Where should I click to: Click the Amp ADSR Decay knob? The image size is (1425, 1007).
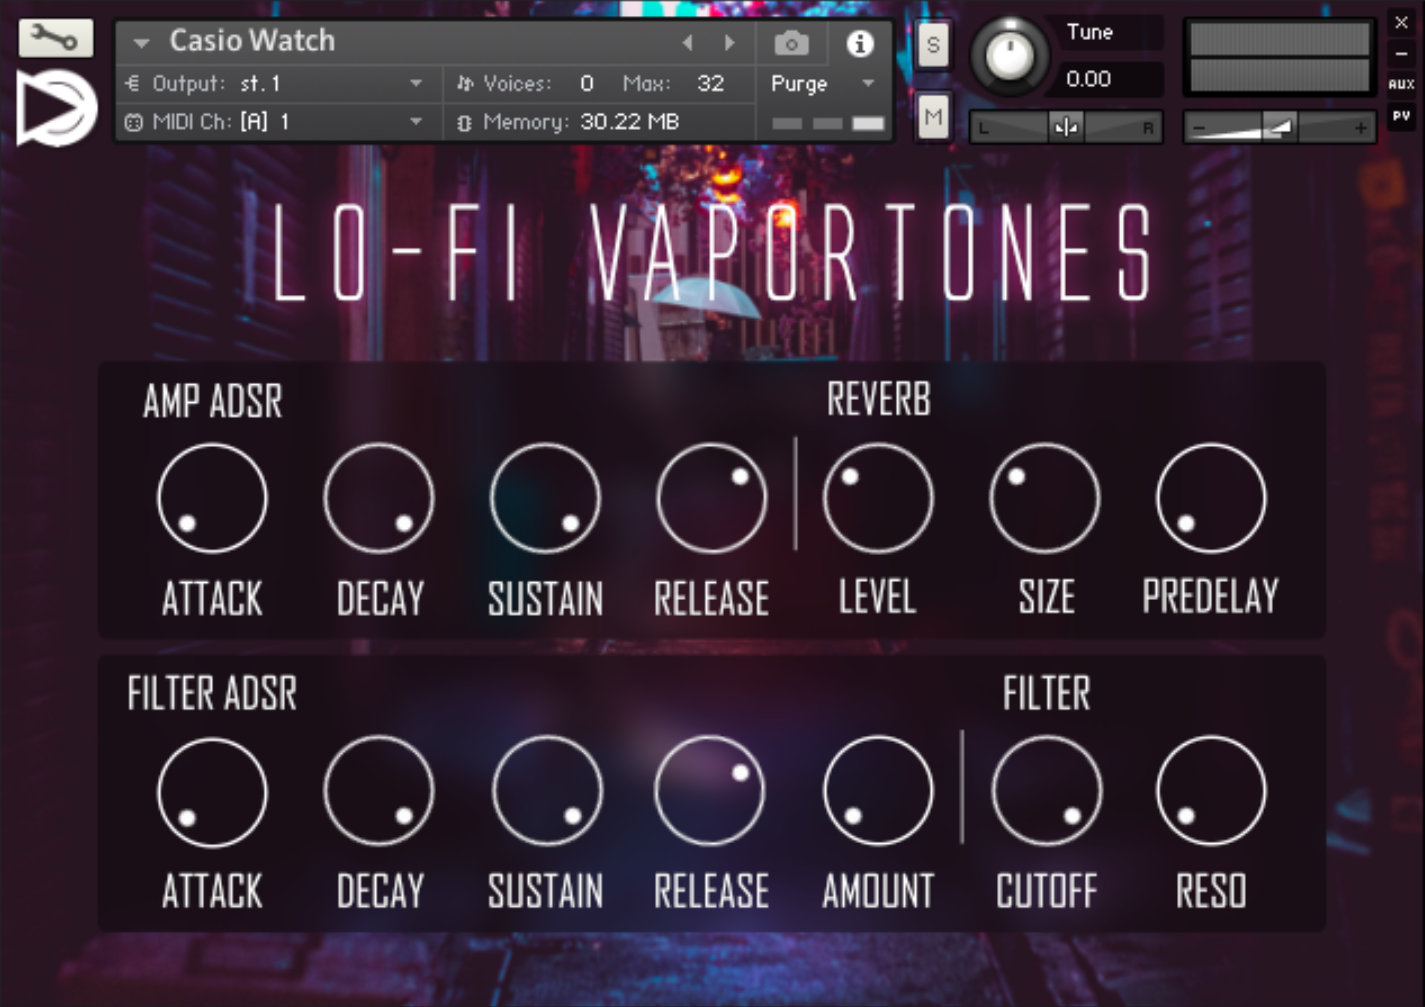click(x=379, y=498)
